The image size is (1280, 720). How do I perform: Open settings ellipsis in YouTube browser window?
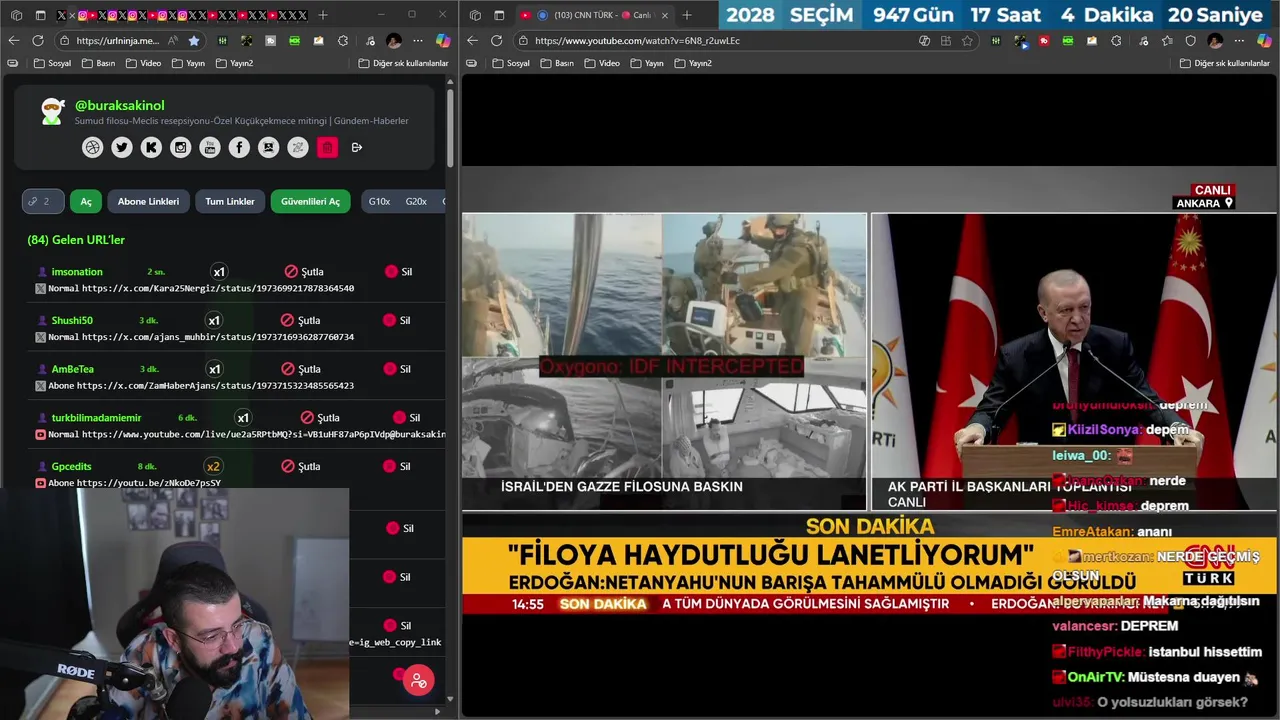(x=1239, y=41)
